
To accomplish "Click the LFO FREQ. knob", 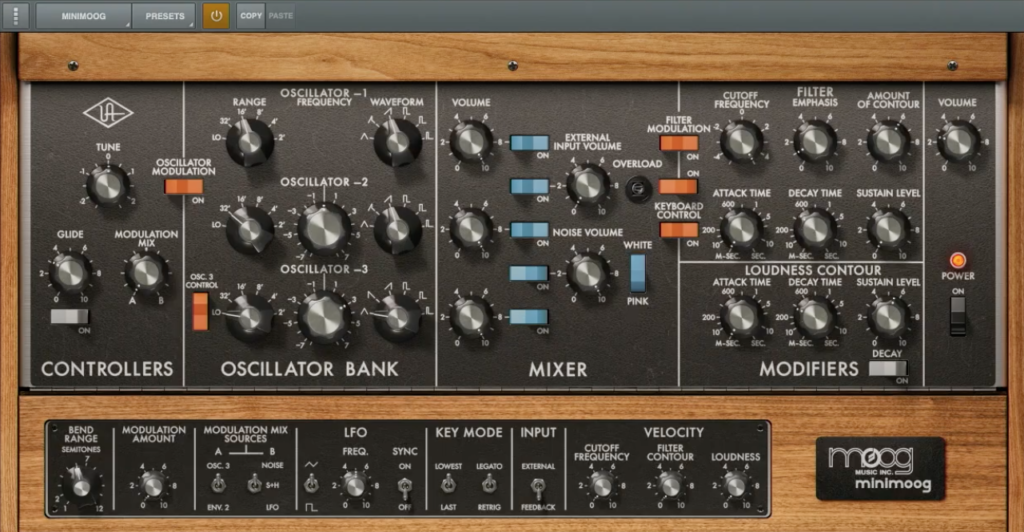I will click(355, 485).
